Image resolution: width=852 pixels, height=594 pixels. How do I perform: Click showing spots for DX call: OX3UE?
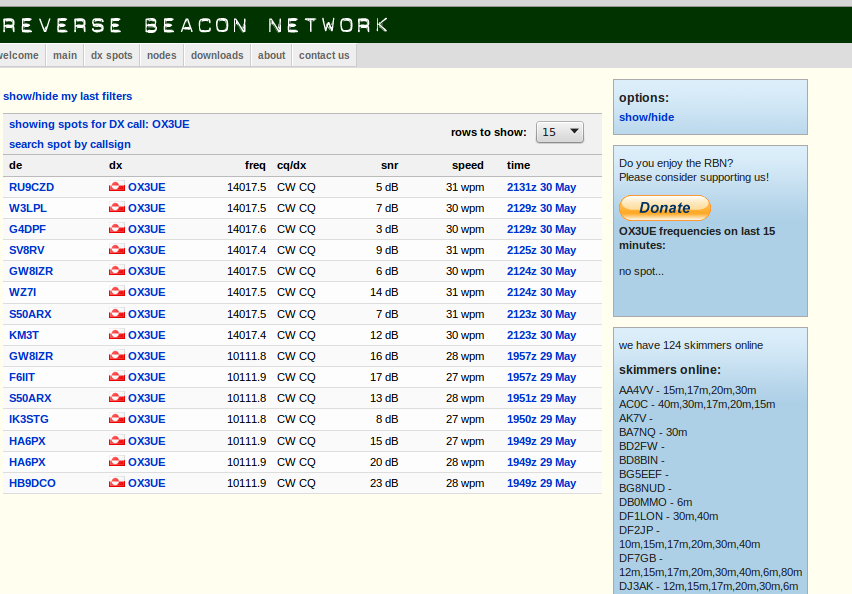click(x=99, y=124)
